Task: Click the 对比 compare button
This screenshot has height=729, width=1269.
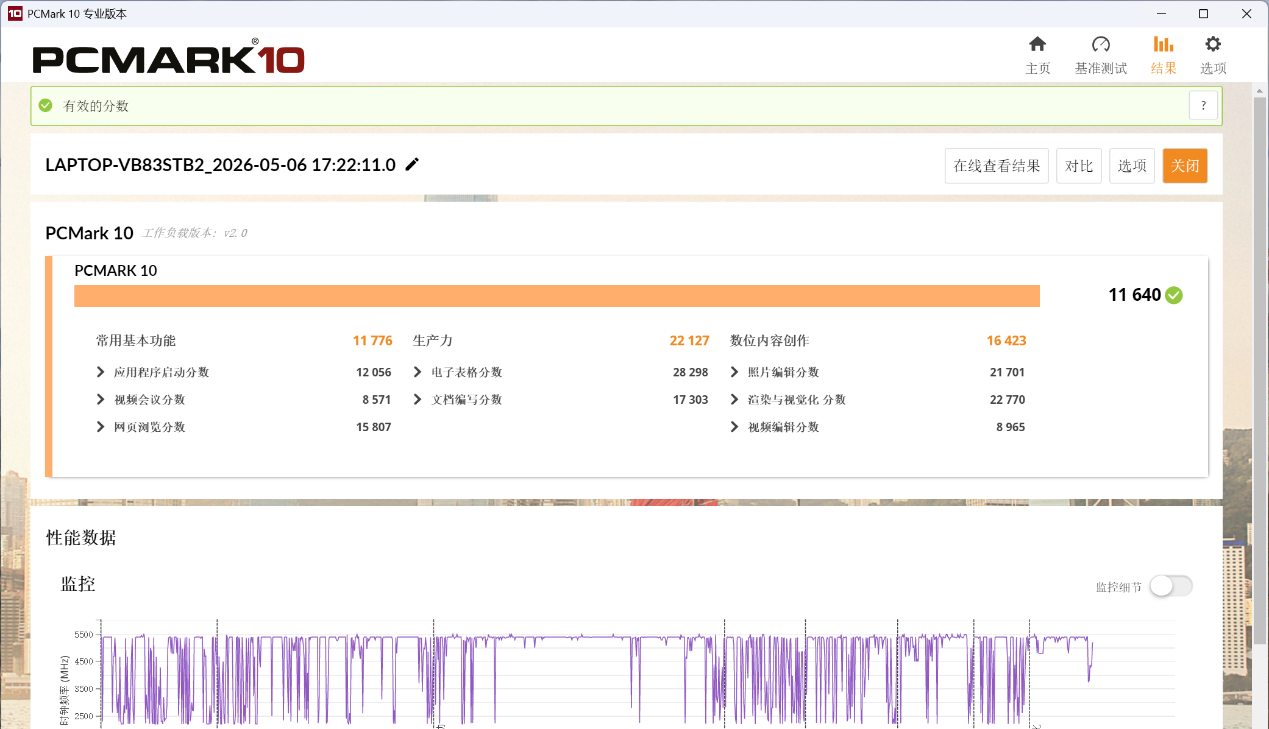Action: coord(1079,166)
